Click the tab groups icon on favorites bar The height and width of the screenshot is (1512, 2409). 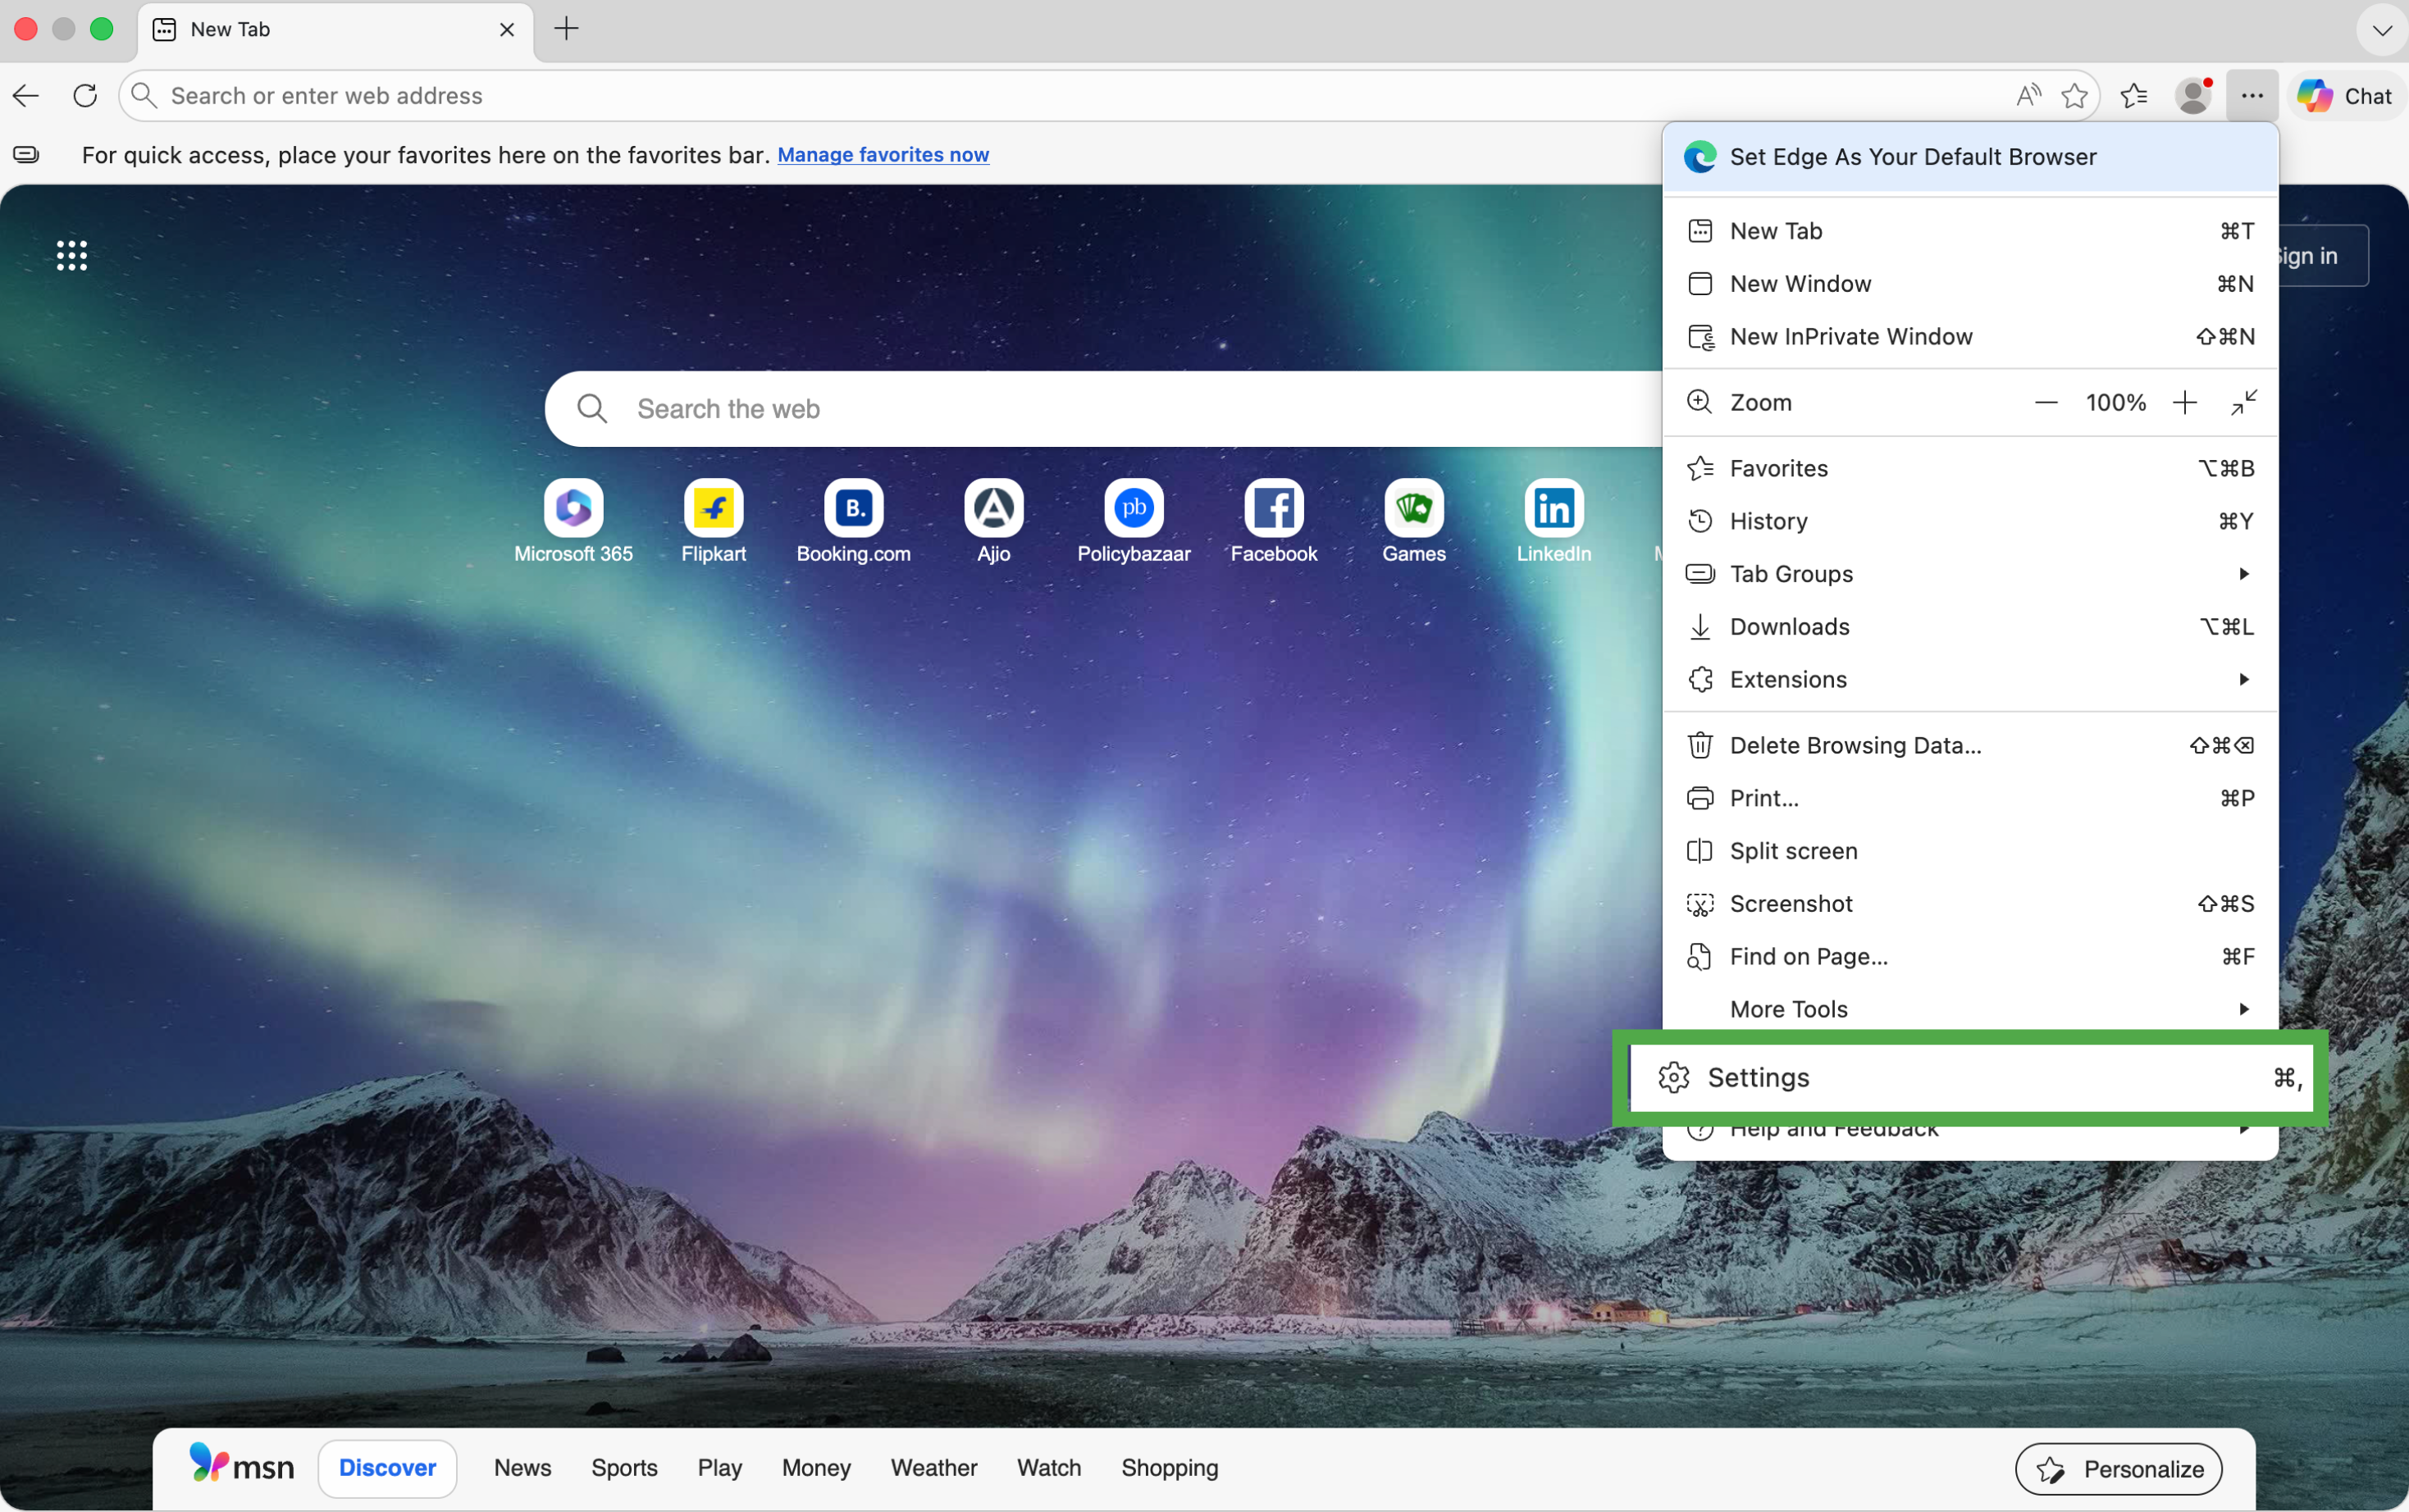coord(26,154)
